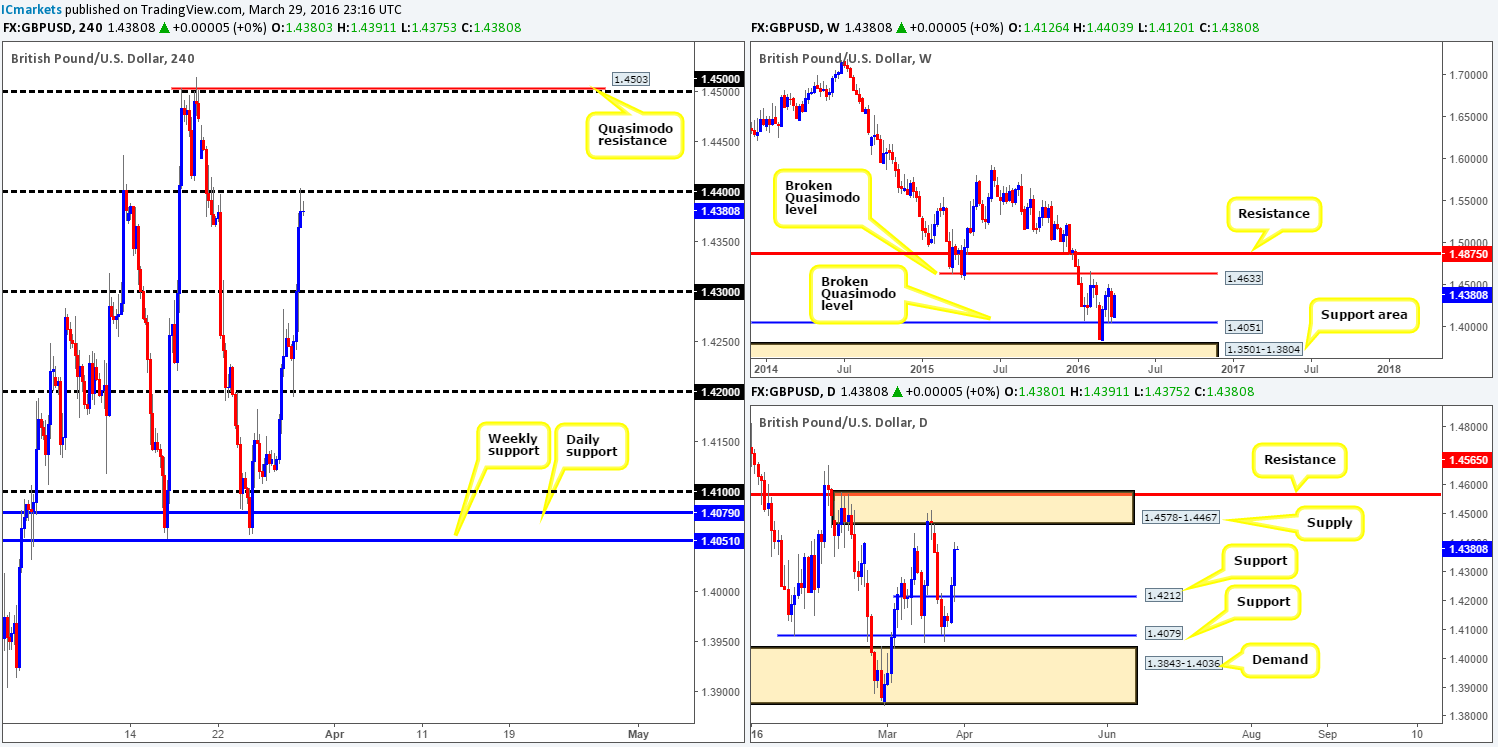
Task: Click the 'Support' callout pointing to 1.4212
Action: (1260, 560)
